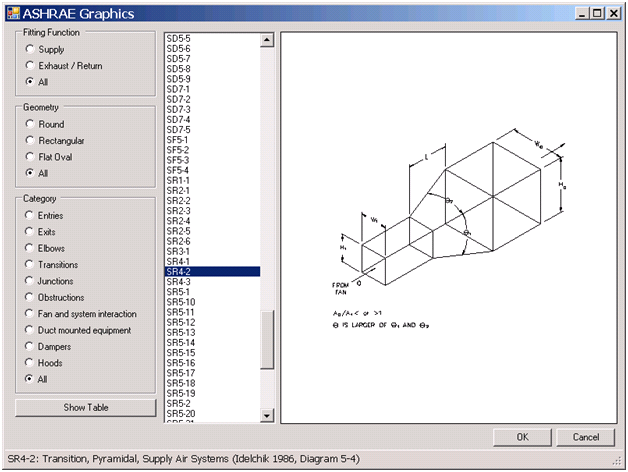Select fitting SR2-5 in the list
Screen dimensions: 628x472
point(212,231)
